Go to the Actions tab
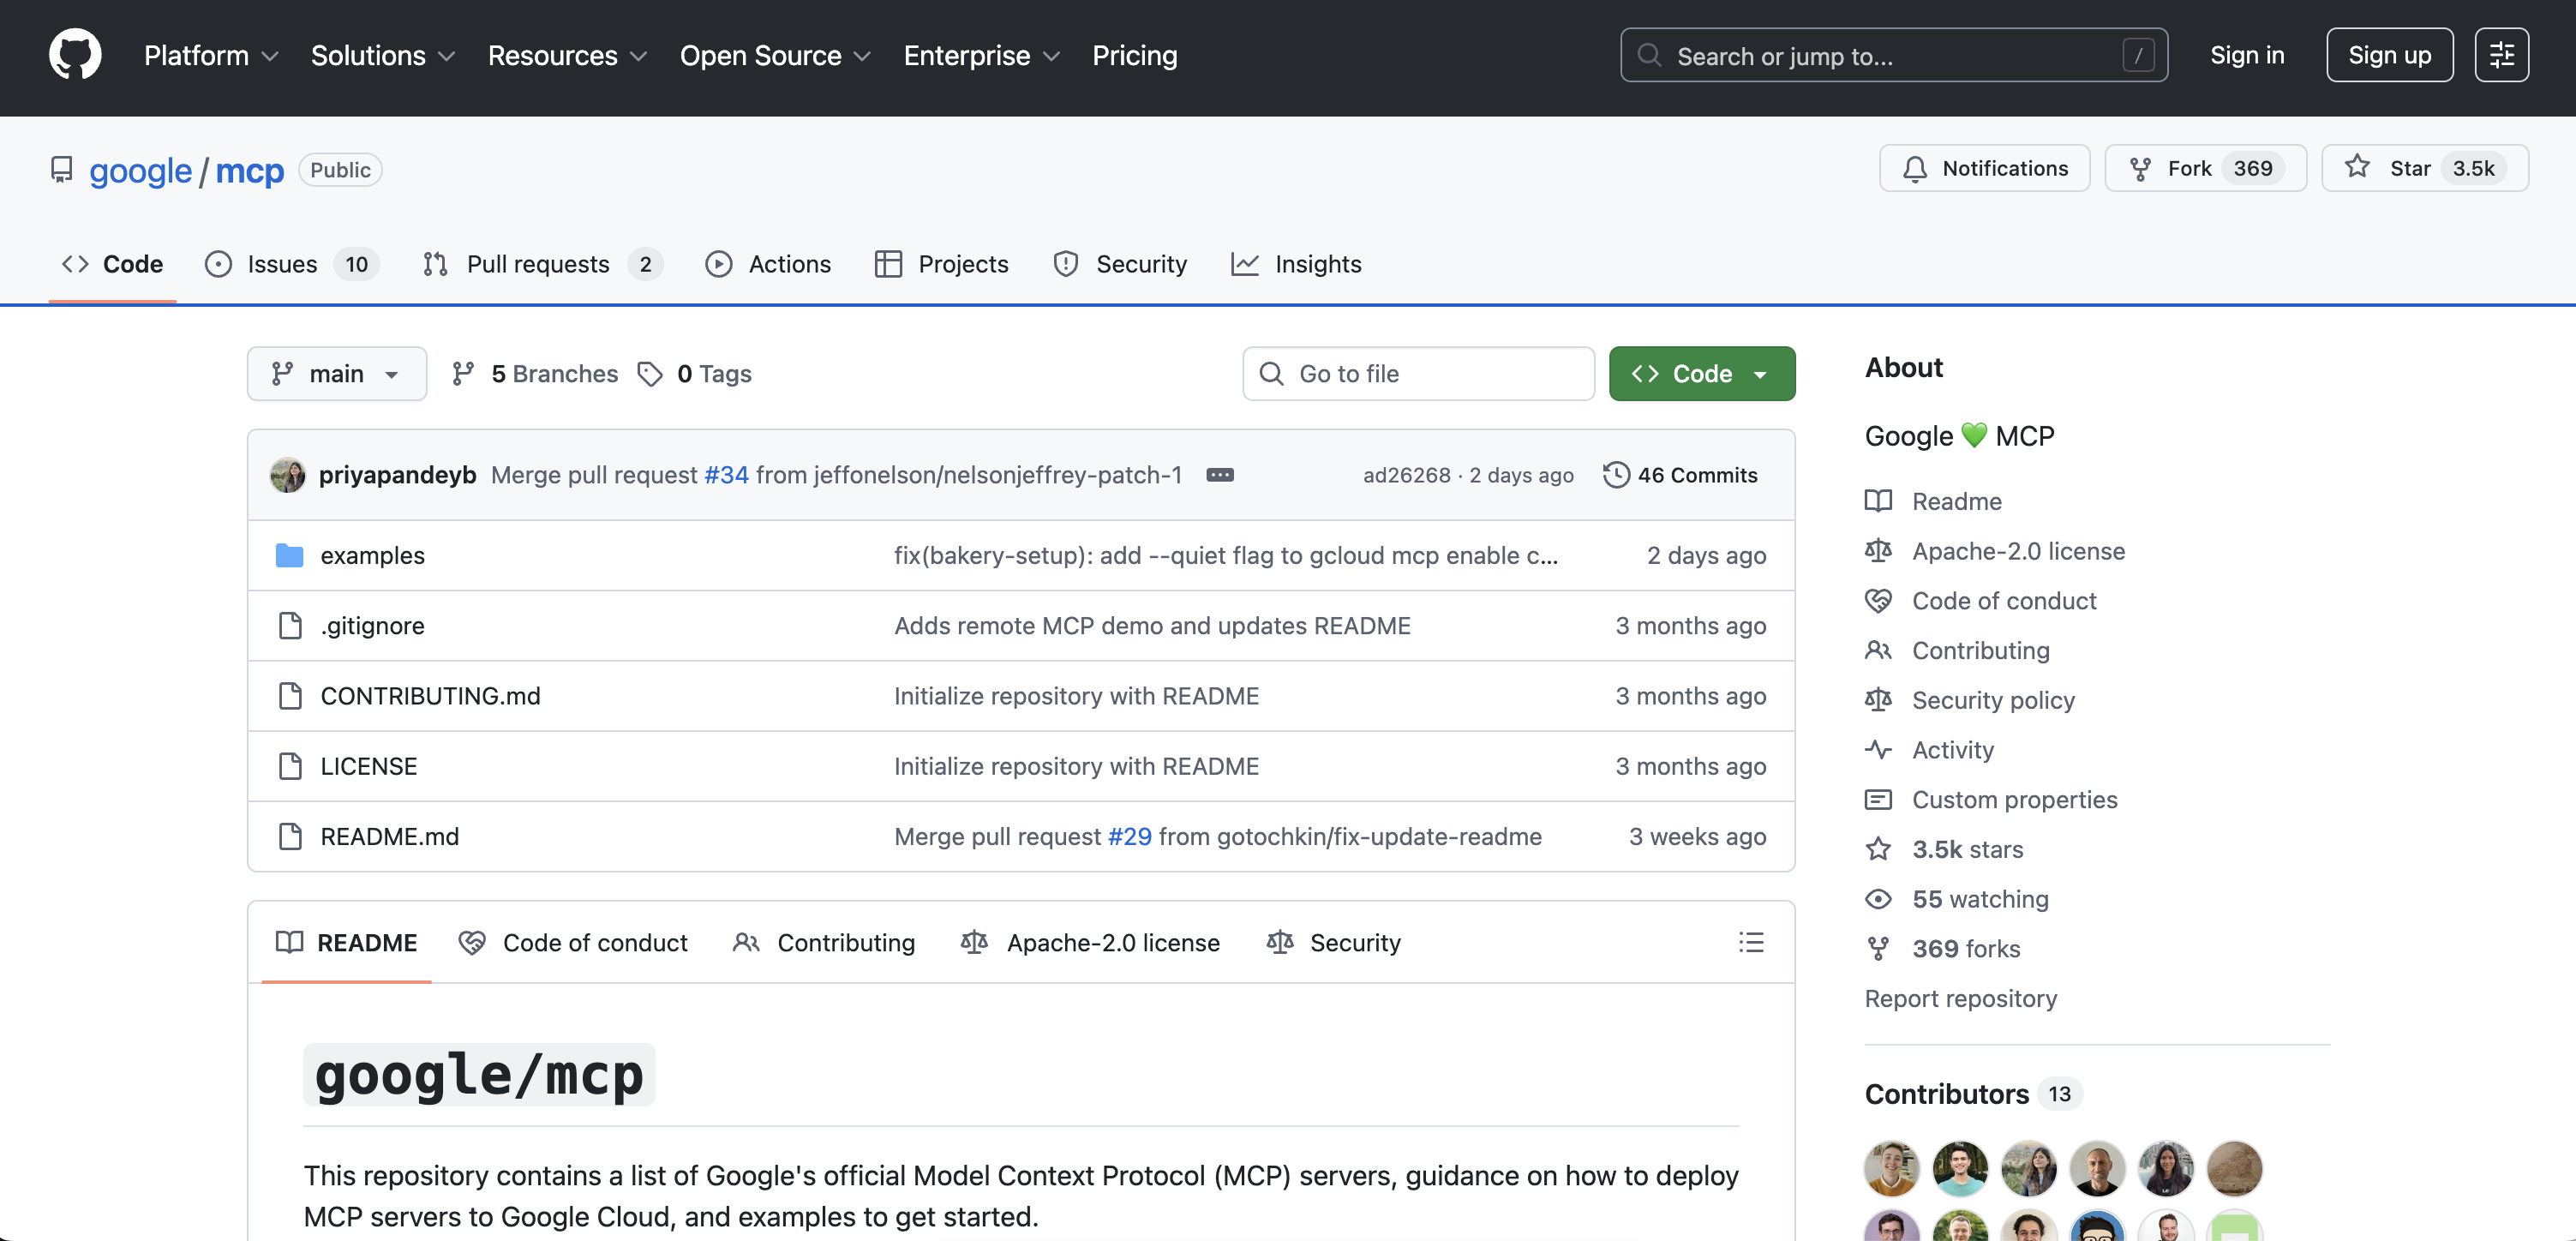This screenshot has width=2576, height=1241. click(x=768, y=264)
